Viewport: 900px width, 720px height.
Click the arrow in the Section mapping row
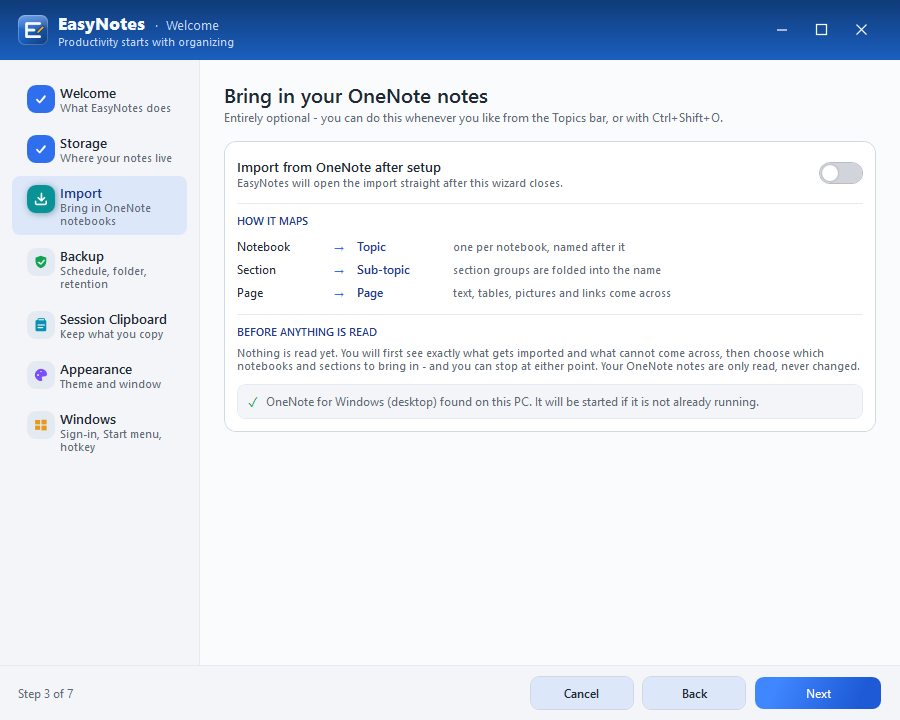(x=339, y=271)
